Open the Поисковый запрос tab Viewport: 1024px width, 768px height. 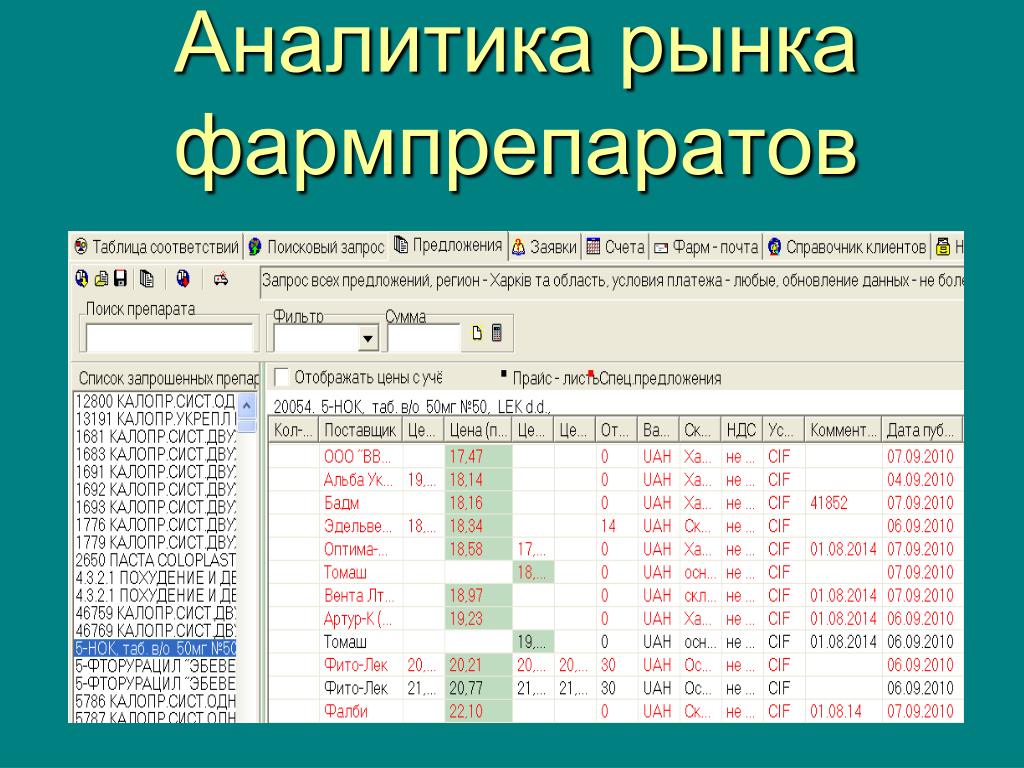317,247
